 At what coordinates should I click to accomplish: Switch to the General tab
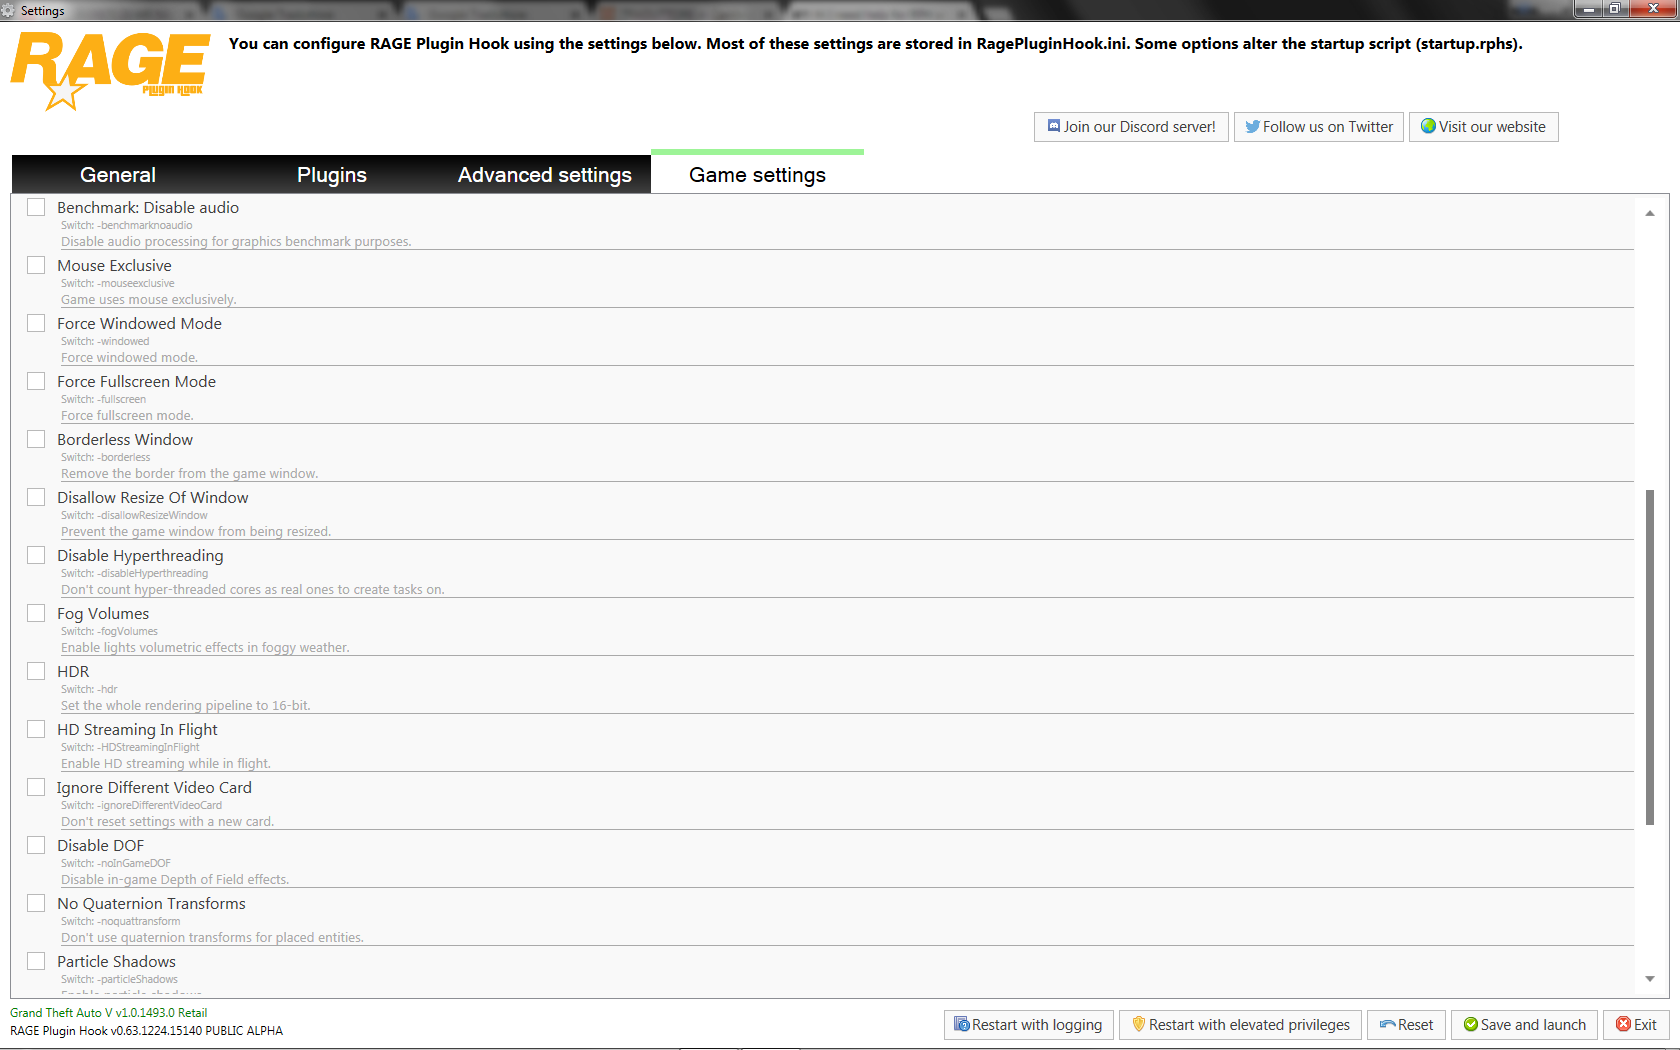118,175
